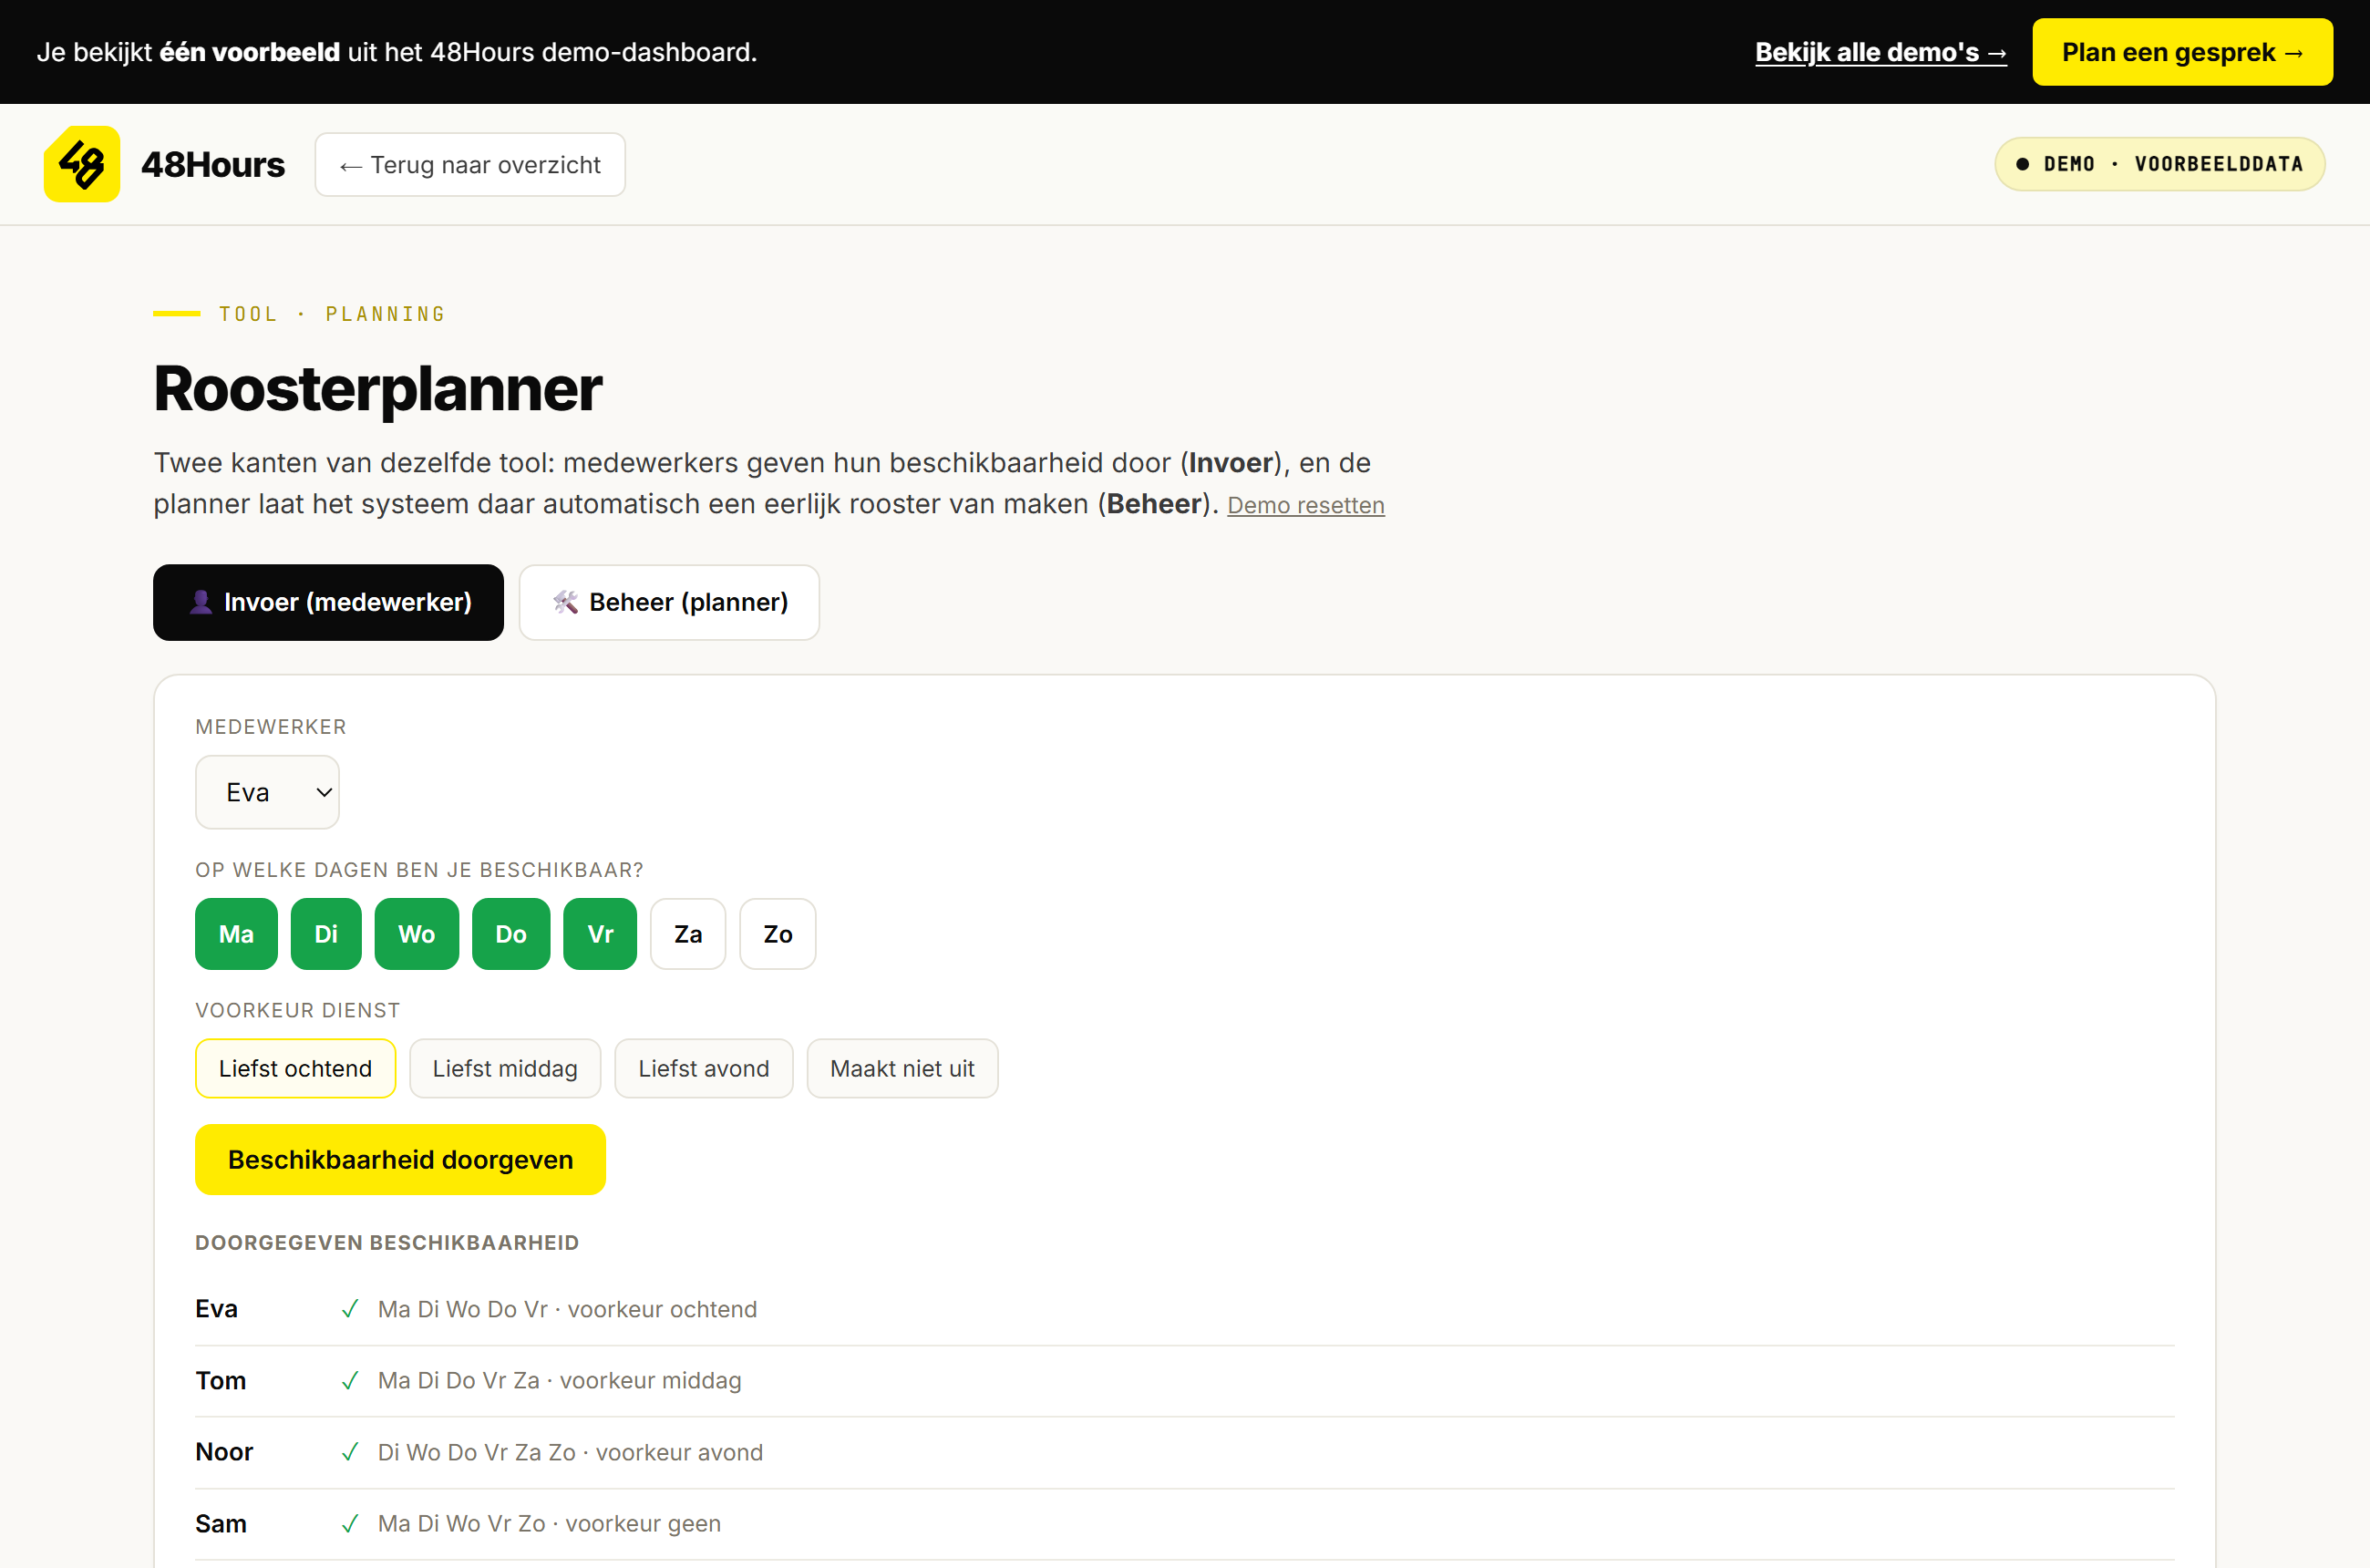The width and height of the screenshot is (2370, 1568).
Task: Pick the Maakt niet uit option
Action: (x=902, y=1068)
